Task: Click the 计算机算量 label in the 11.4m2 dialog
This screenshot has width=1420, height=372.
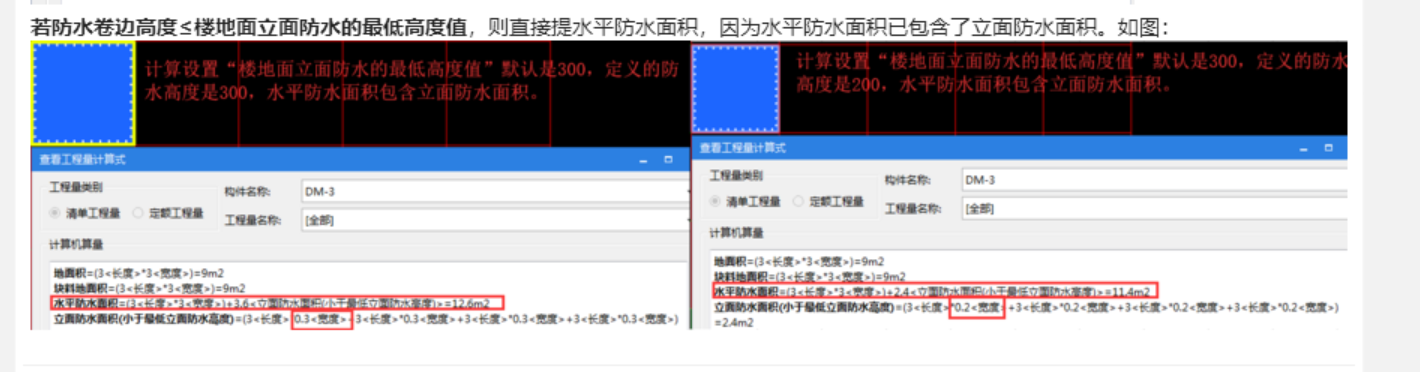Action: point(737,233)
